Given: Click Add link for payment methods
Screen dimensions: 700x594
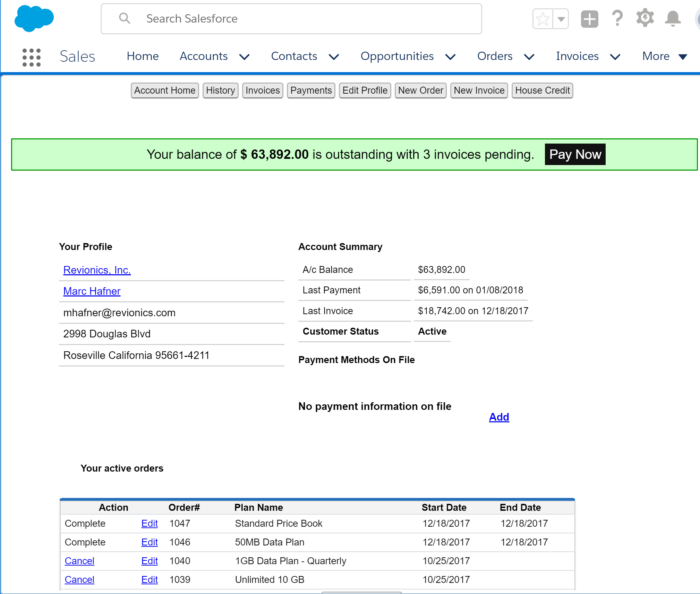Looking at the screenshot, I should coord(499,417).
